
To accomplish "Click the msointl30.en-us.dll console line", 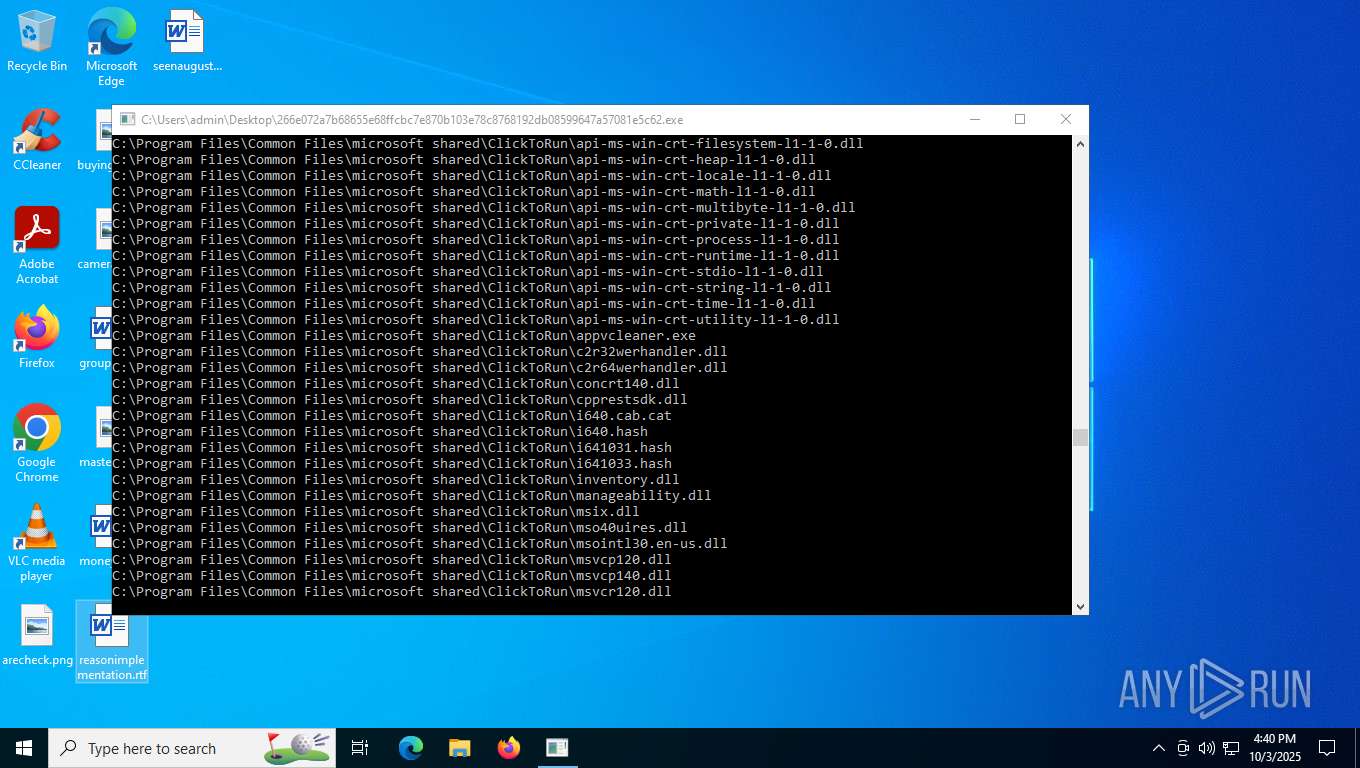I will click(x=420, y=544).
